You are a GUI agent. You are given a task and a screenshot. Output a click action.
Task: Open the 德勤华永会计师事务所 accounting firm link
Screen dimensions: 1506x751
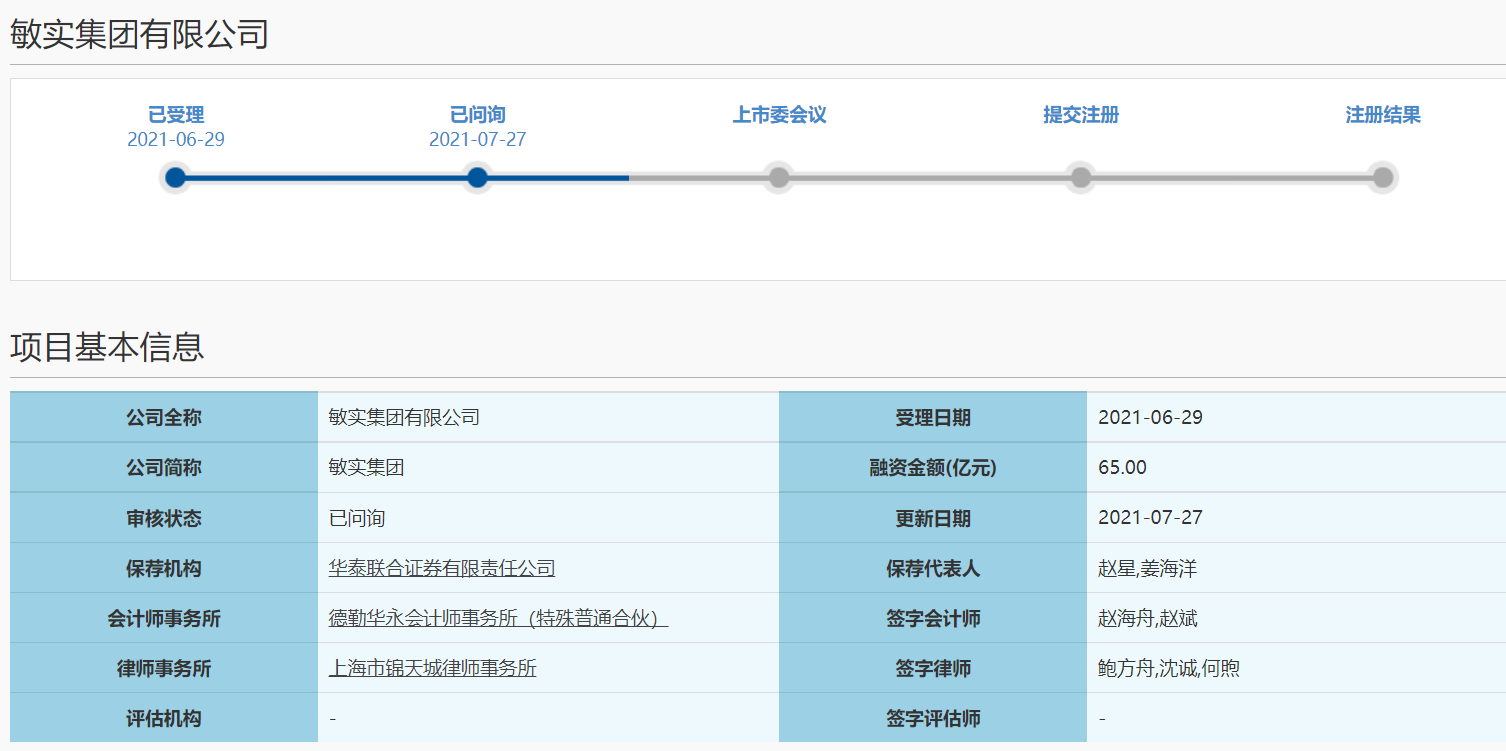497,619
